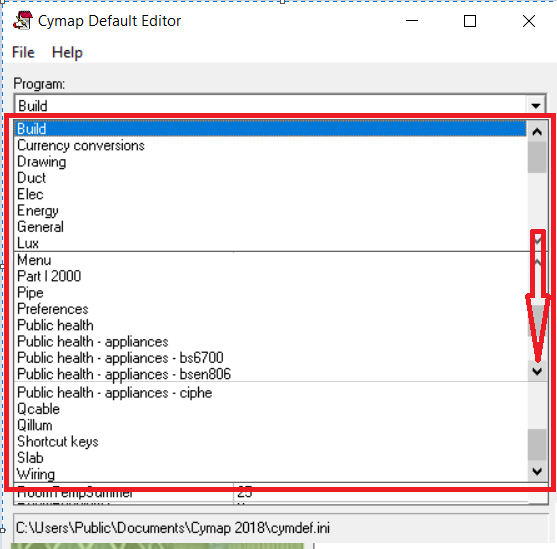Open the Help menu
The height and width of the screenshot is (549, 557).
point(67,53)
